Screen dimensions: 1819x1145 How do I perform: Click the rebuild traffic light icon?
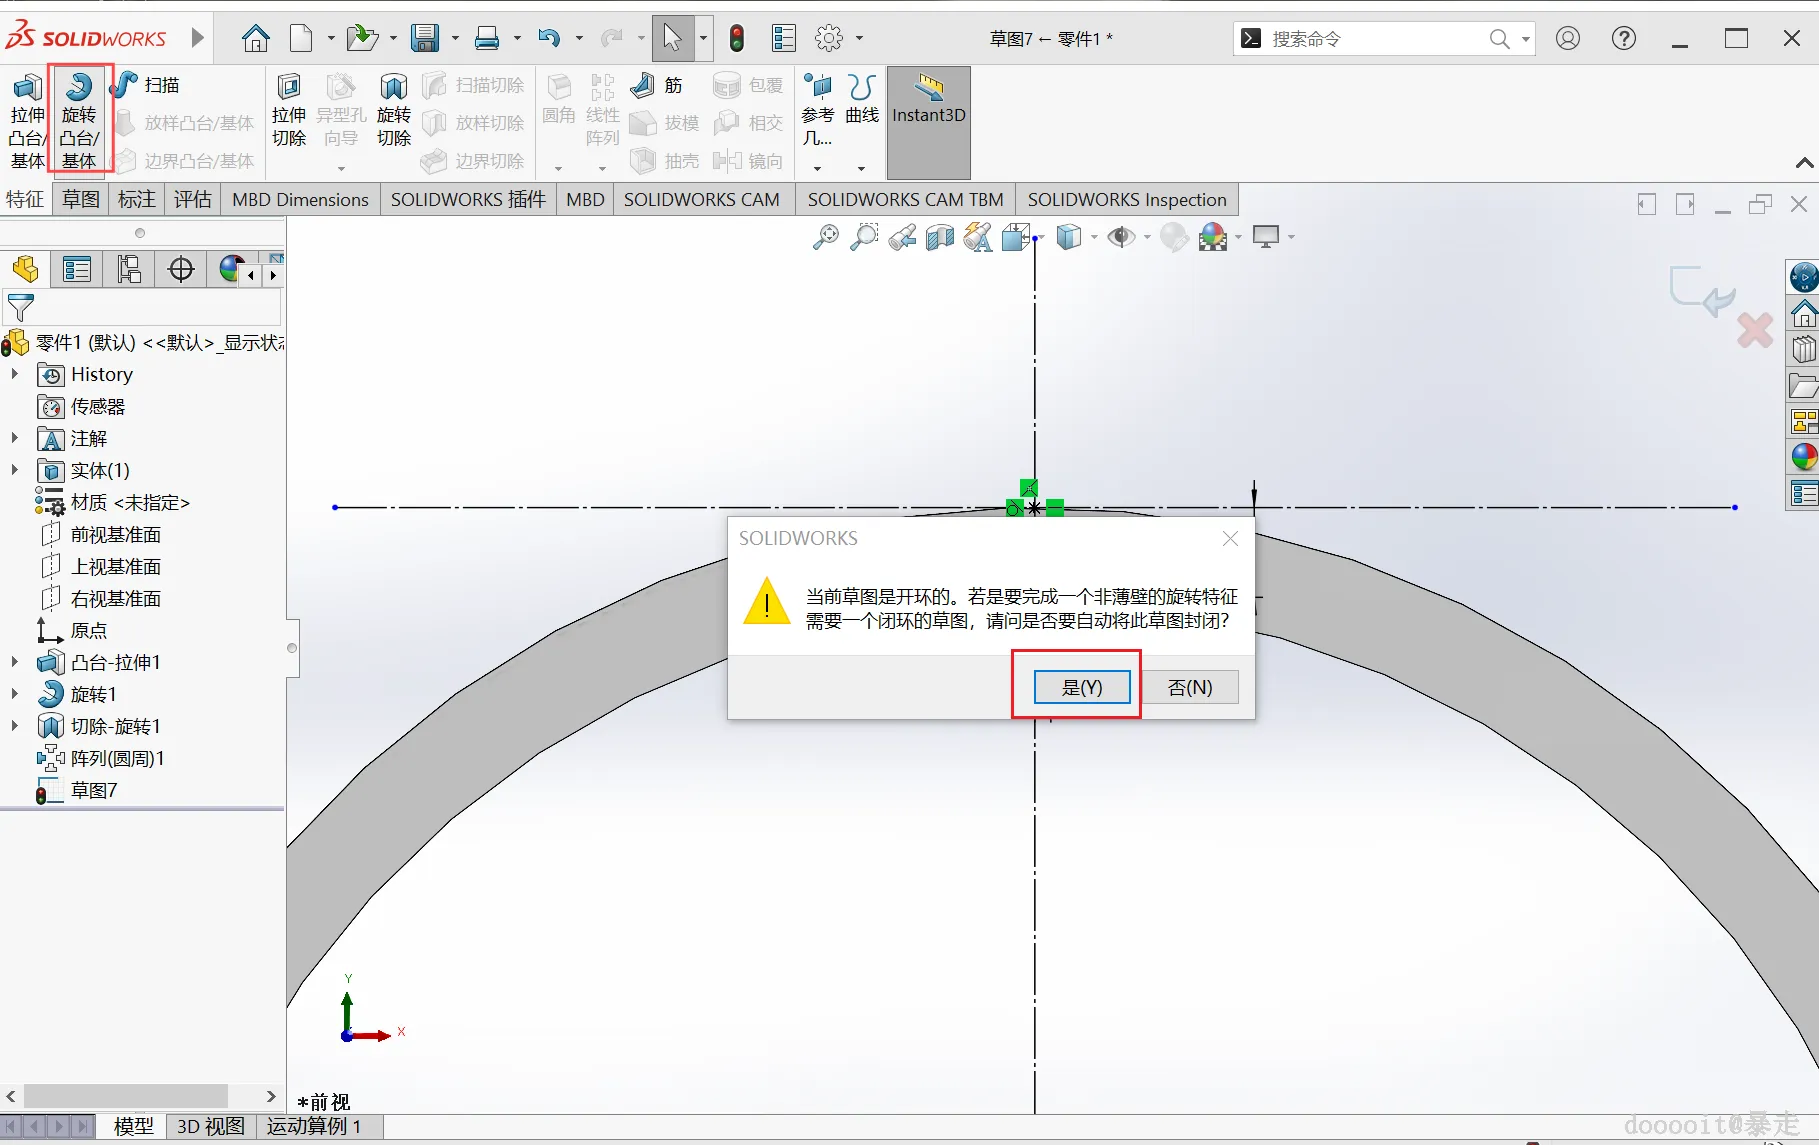pyautogui.click(x=737, y=38)
